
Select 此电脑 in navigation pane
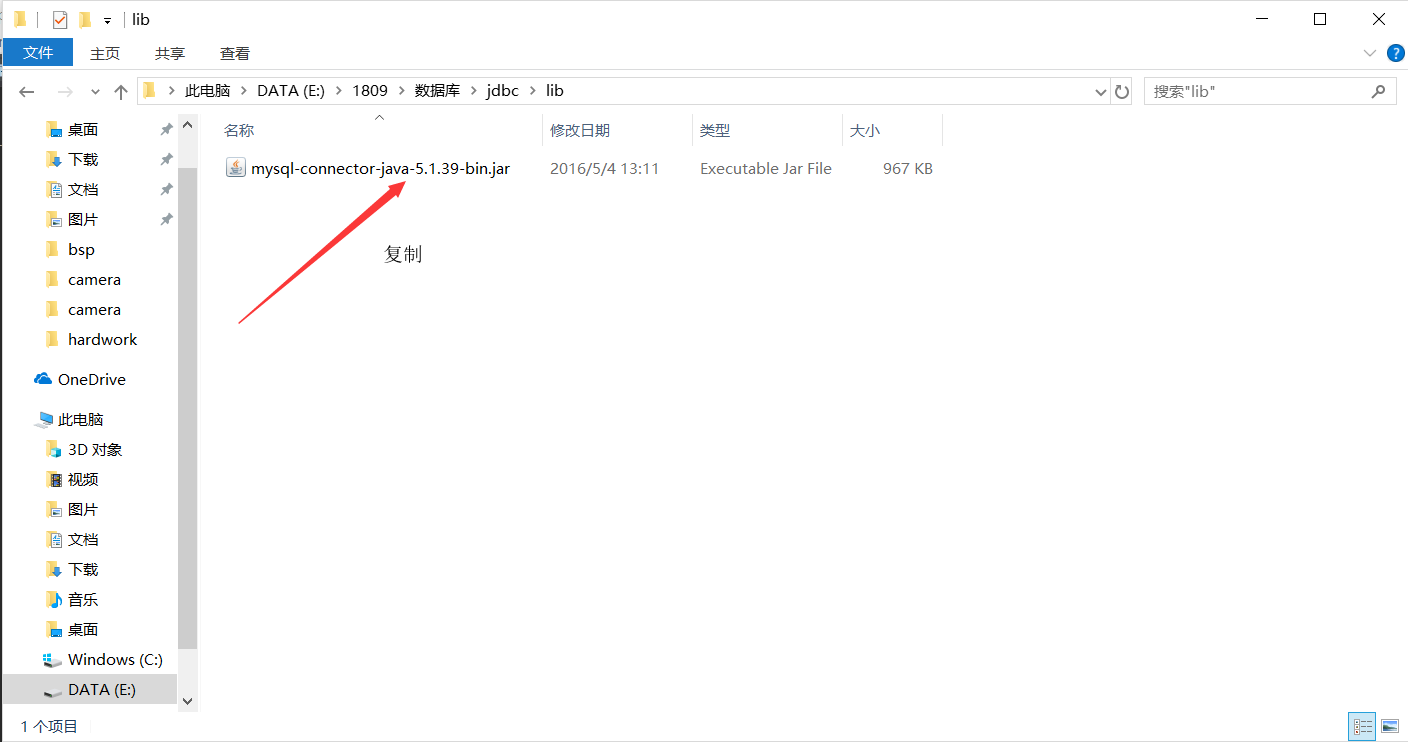(80, 420)
